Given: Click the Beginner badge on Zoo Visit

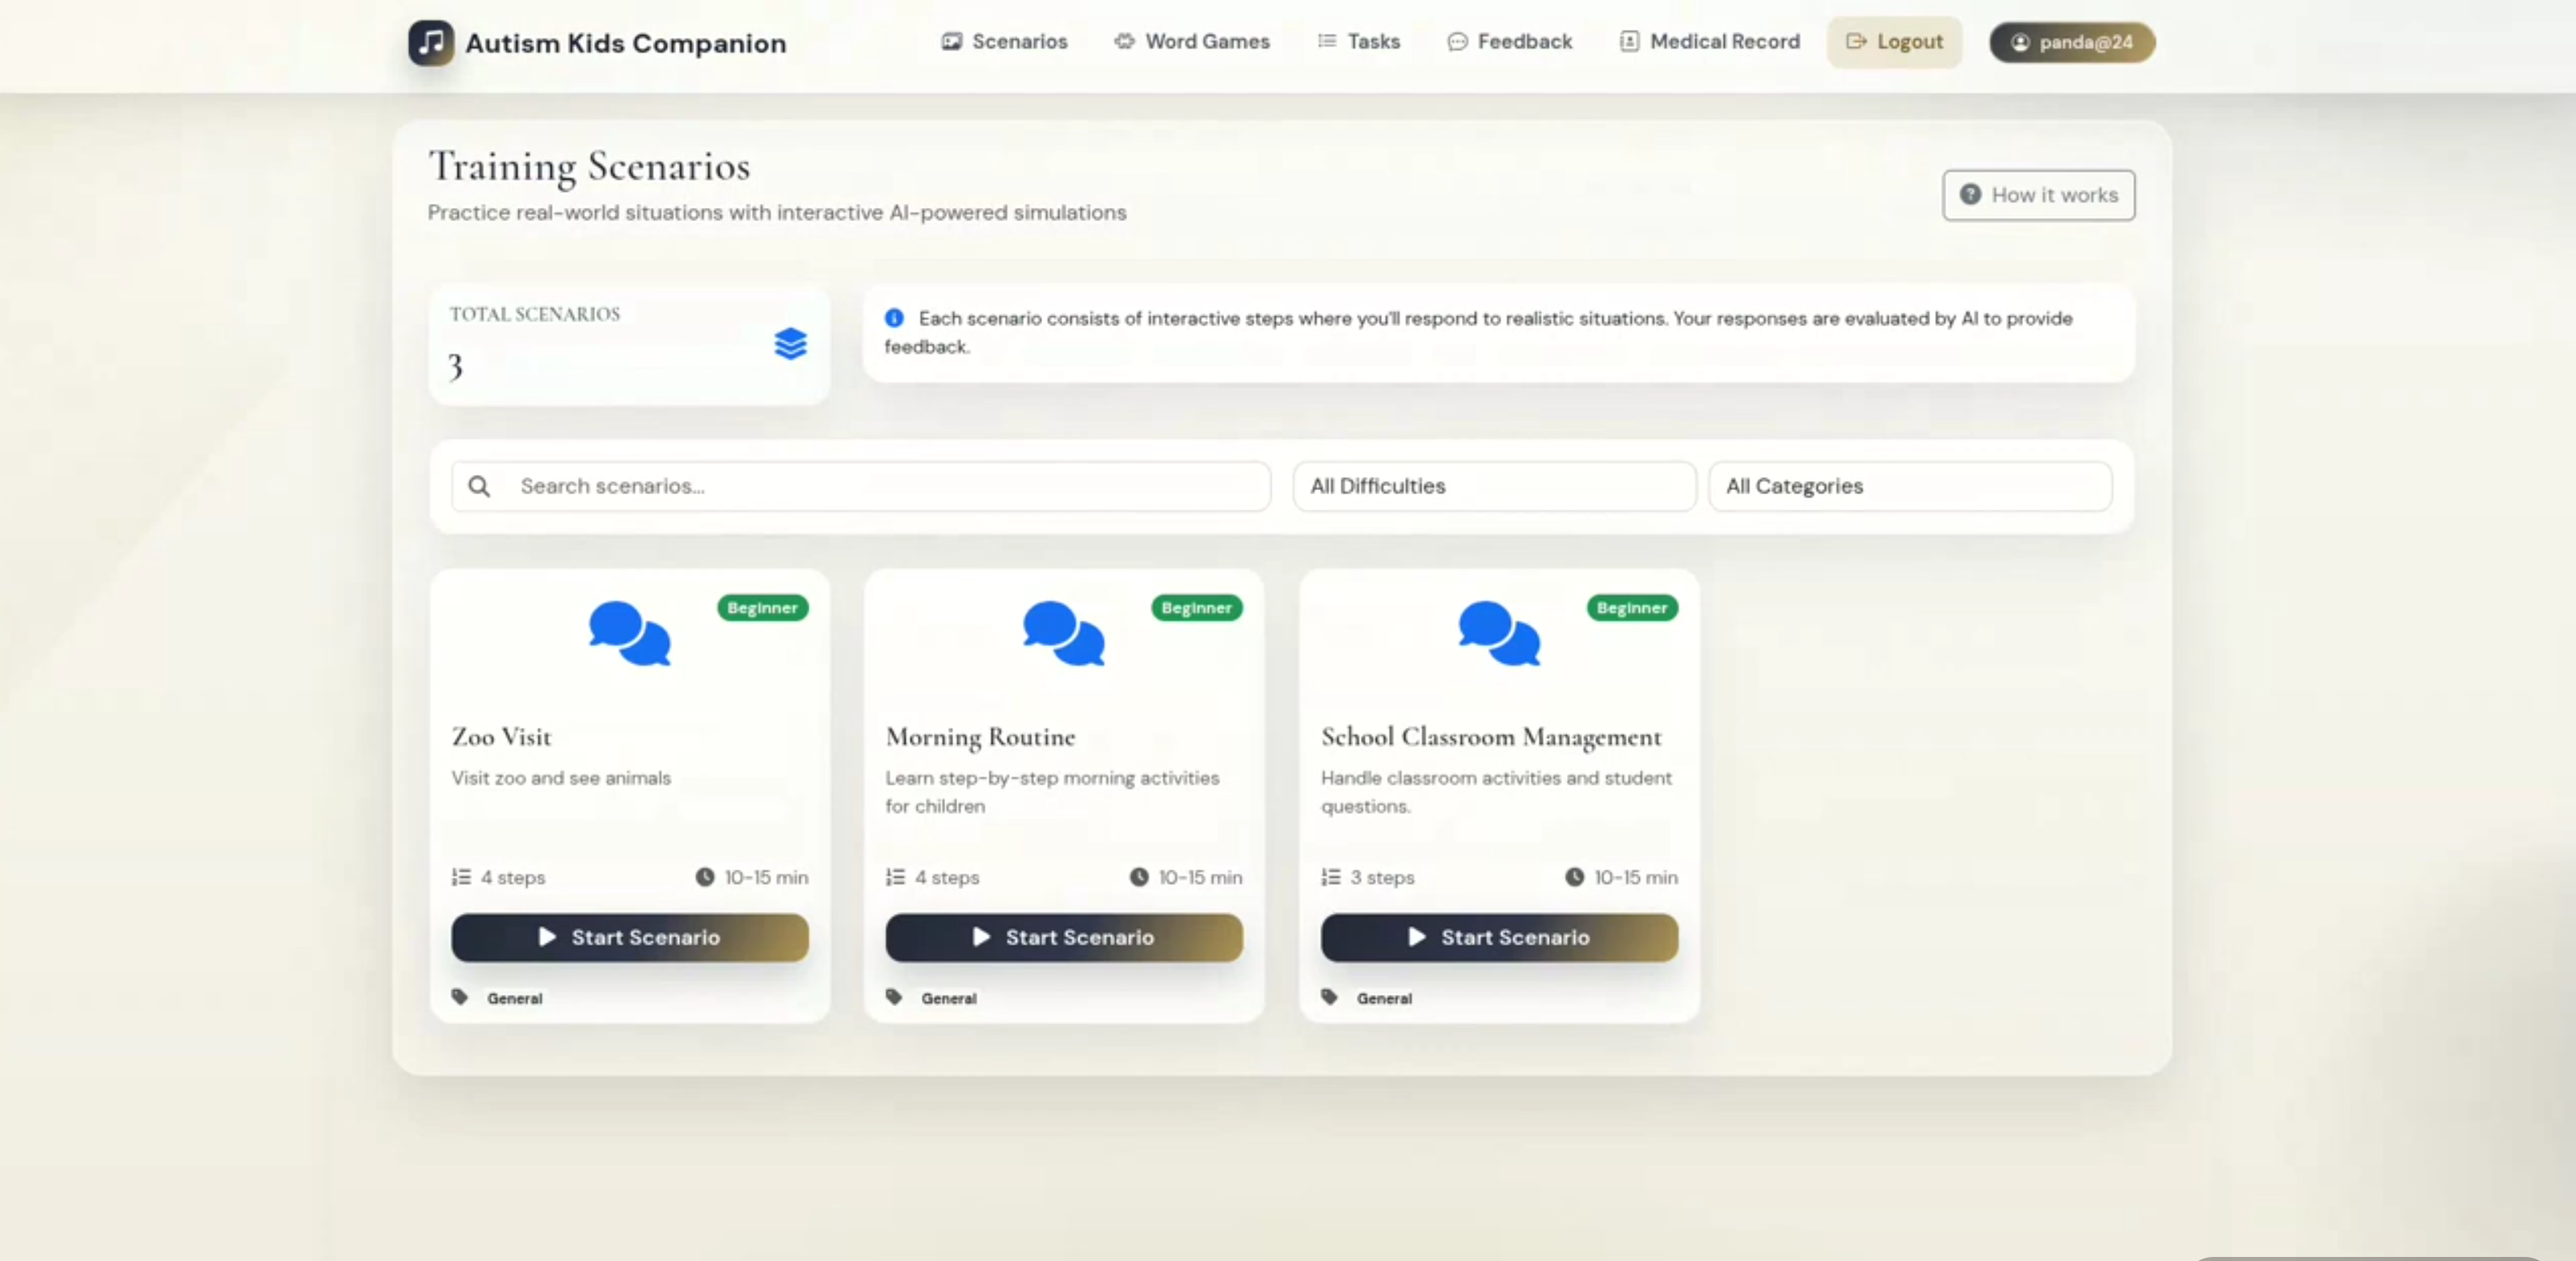Looking at the screenshot, I should click(762, 608).
